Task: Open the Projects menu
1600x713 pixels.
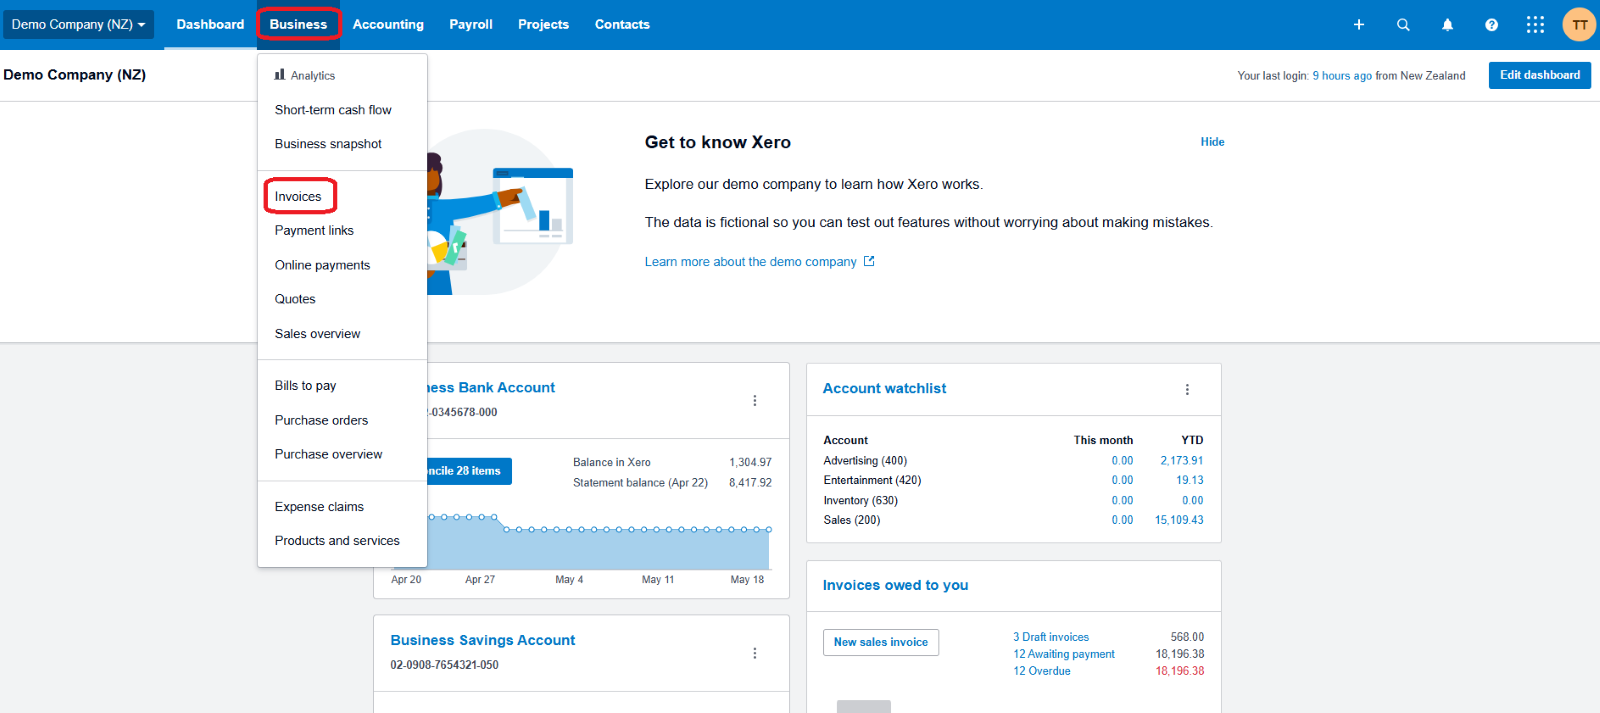Action: [x=543, y=25]
